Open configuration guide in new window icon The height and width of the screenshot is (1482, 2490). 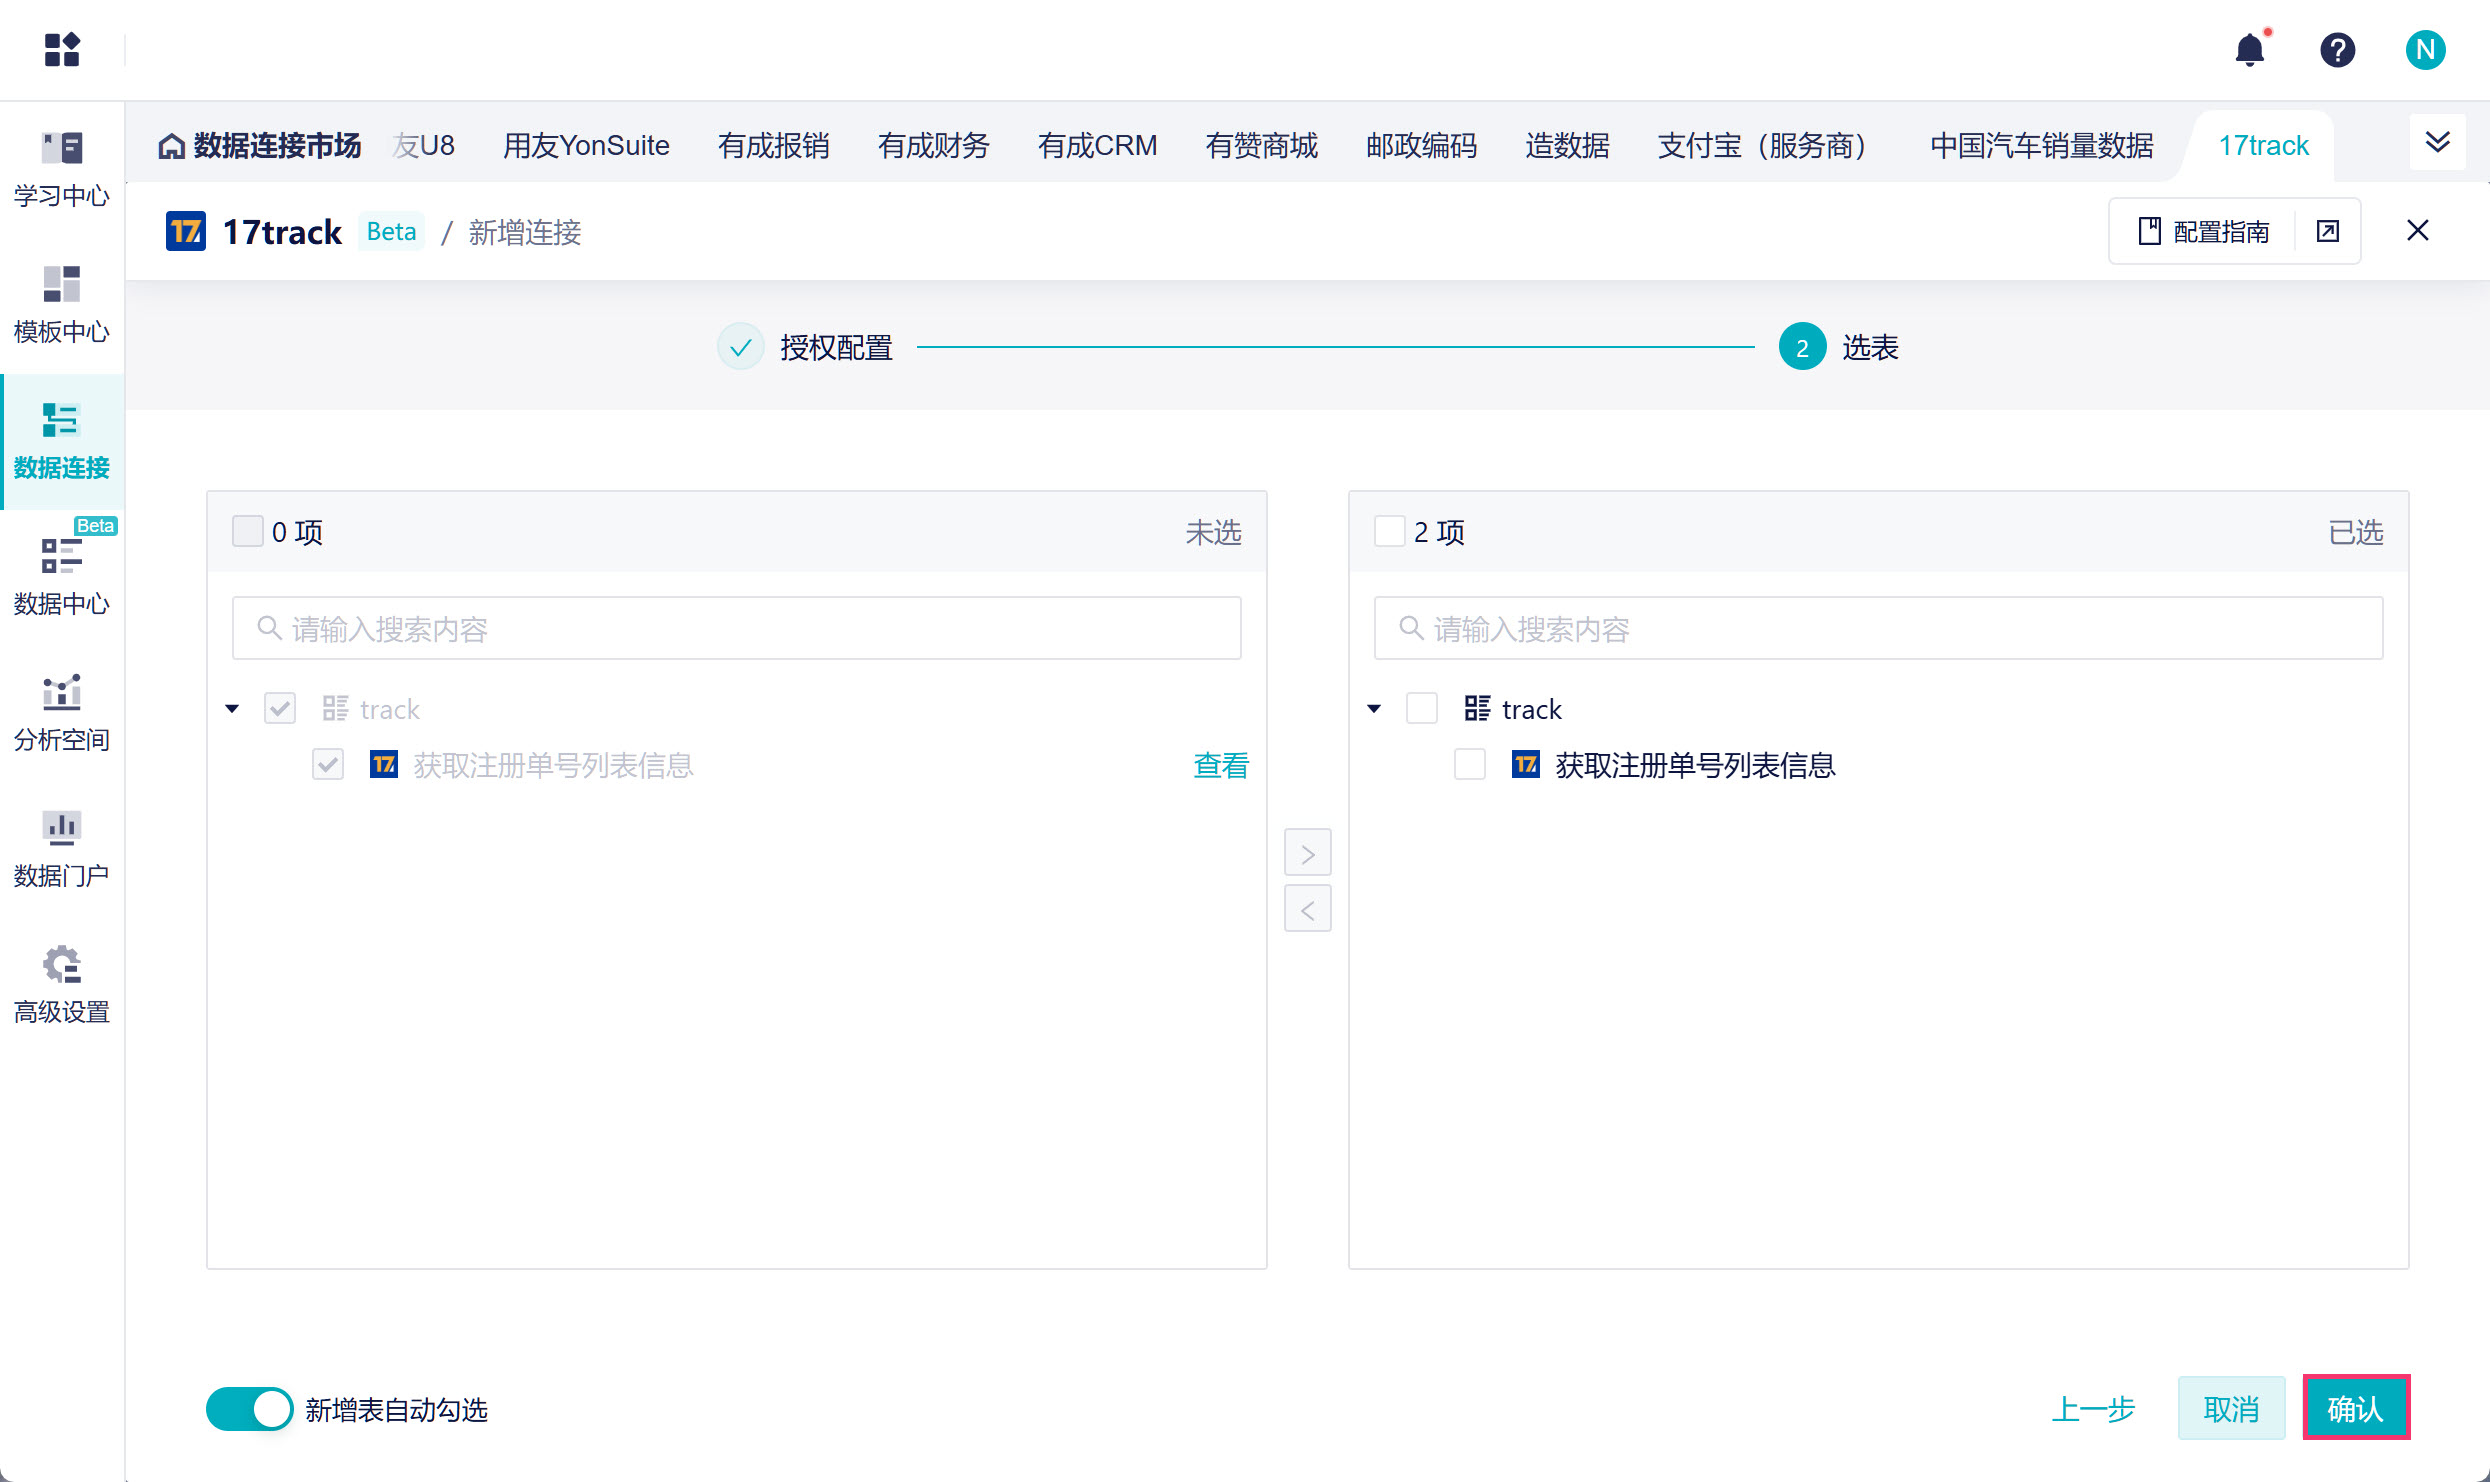click(x=2328, y=232)
